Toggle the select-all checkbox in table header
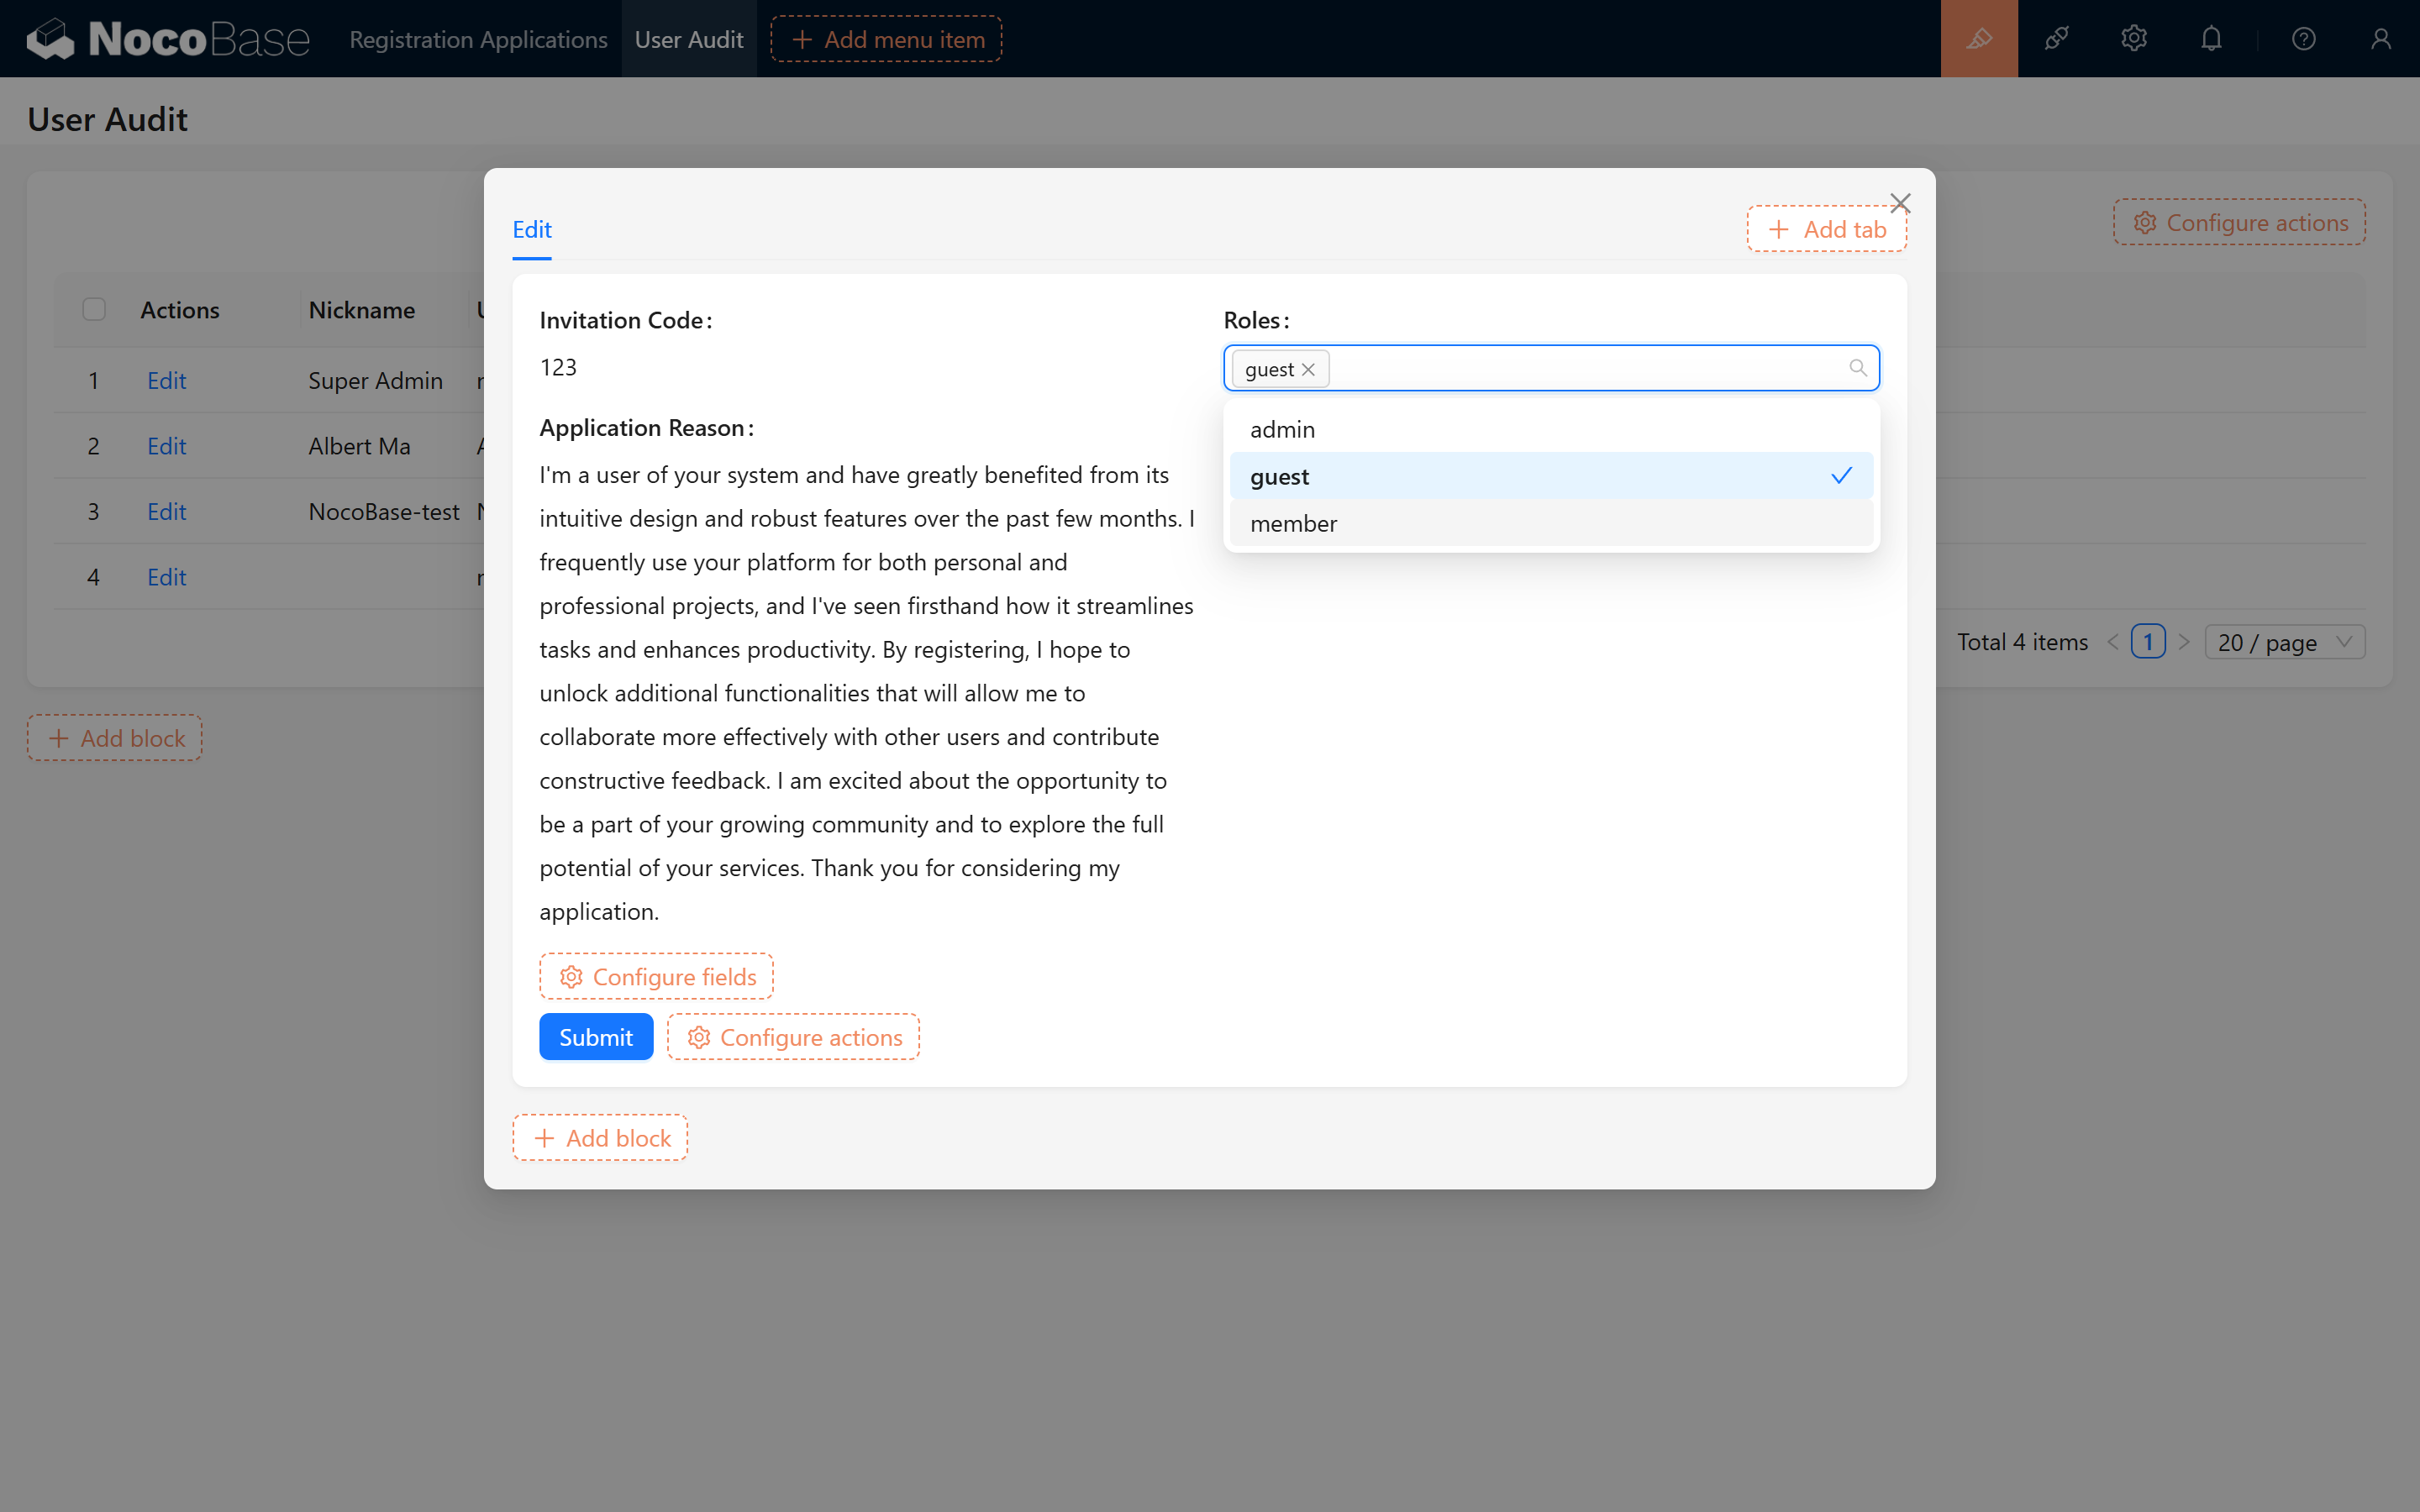The height and width of the screenshot is (1512, 2420). pos(94,310)
